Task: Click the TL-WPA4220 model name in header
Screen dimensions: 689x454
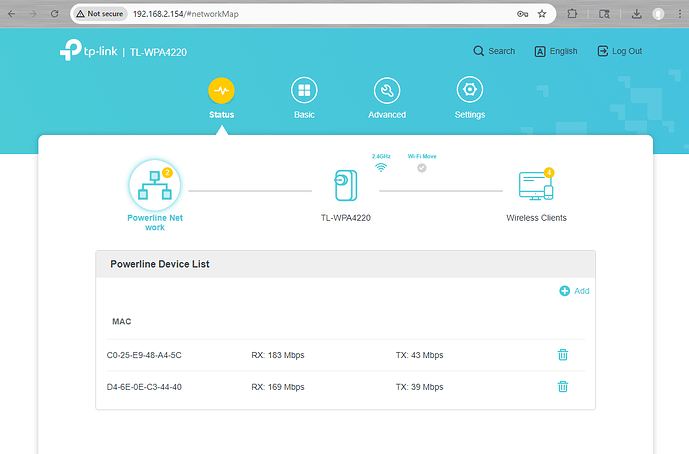Action: 158,52
